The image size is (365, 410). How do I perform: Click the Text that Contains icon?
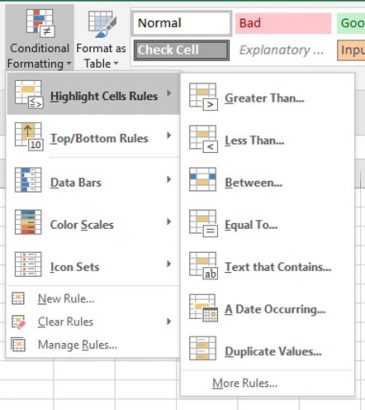pos(203,266)
